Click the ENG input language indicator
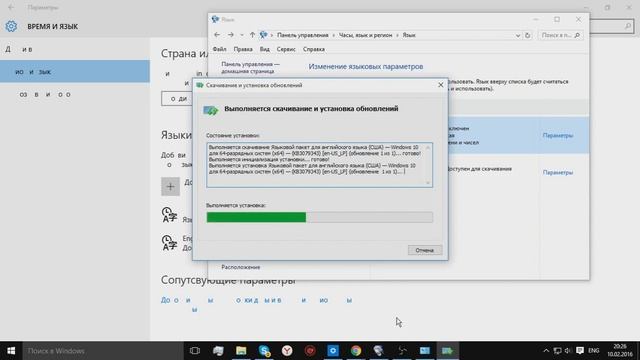640x360 pixels. [593, 351]
